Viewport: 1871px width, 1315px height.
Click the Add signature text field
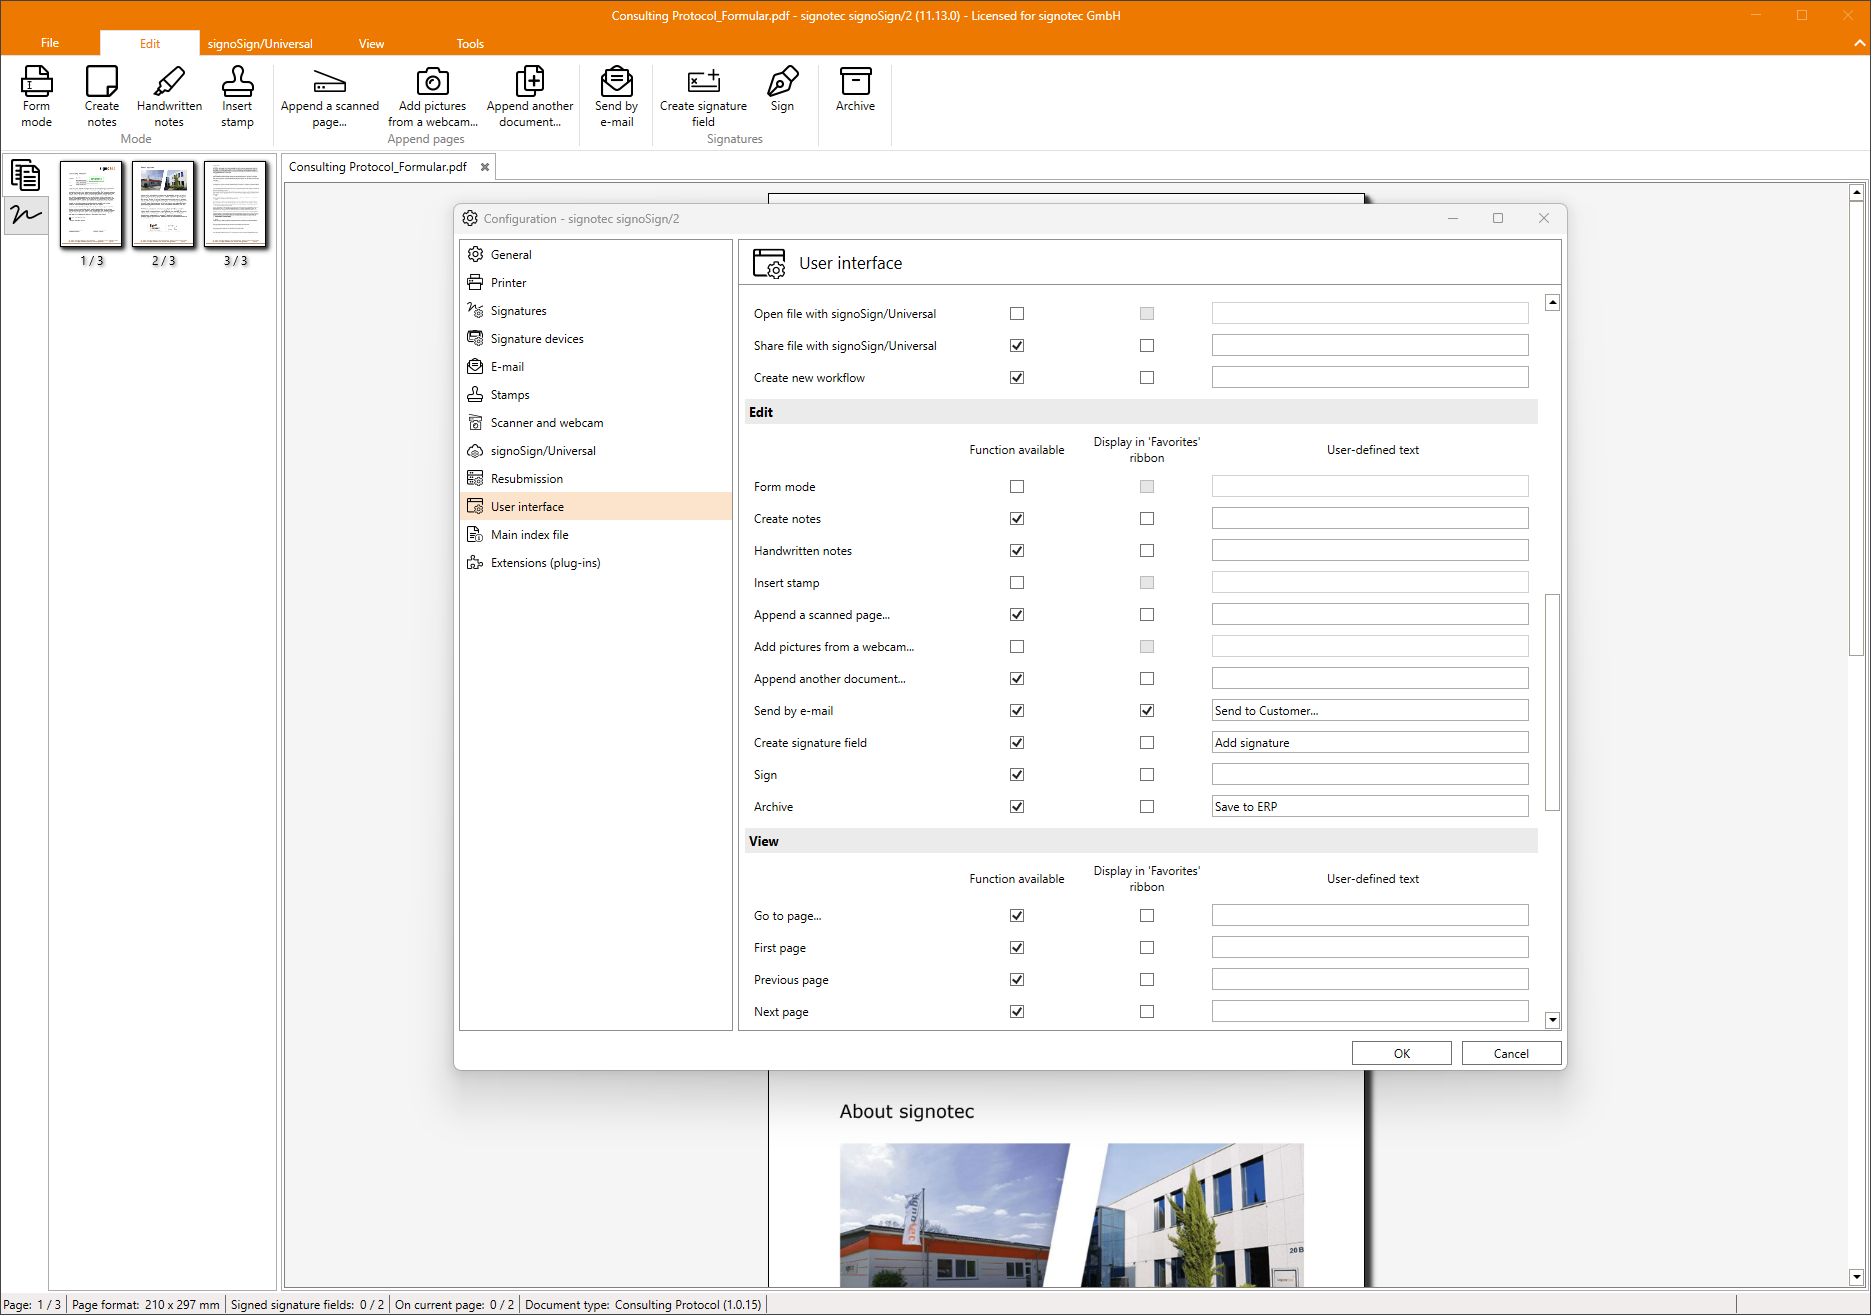tap(1370, 743)
